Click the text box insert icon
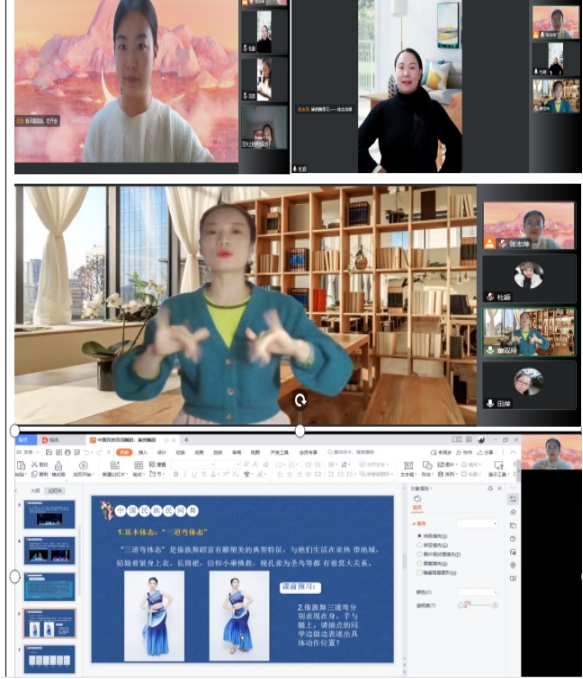 tap(408, 465)
